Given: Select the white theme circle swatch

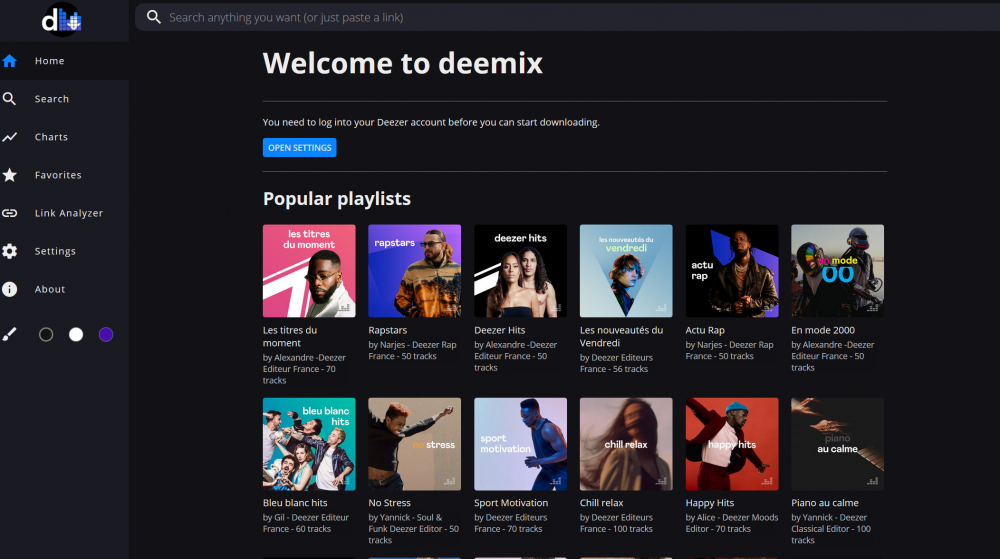Looking at the screenshot, I should pos(76,335).
